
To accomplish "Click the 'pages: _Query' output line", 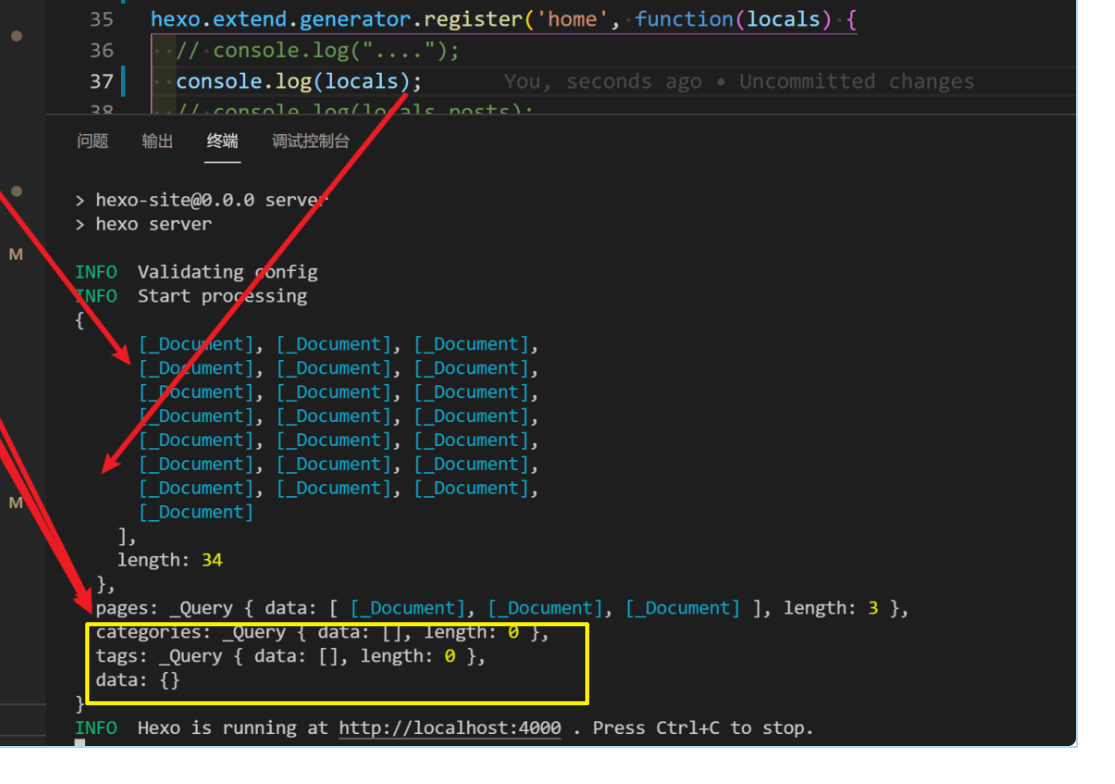I will pos(502,608).
